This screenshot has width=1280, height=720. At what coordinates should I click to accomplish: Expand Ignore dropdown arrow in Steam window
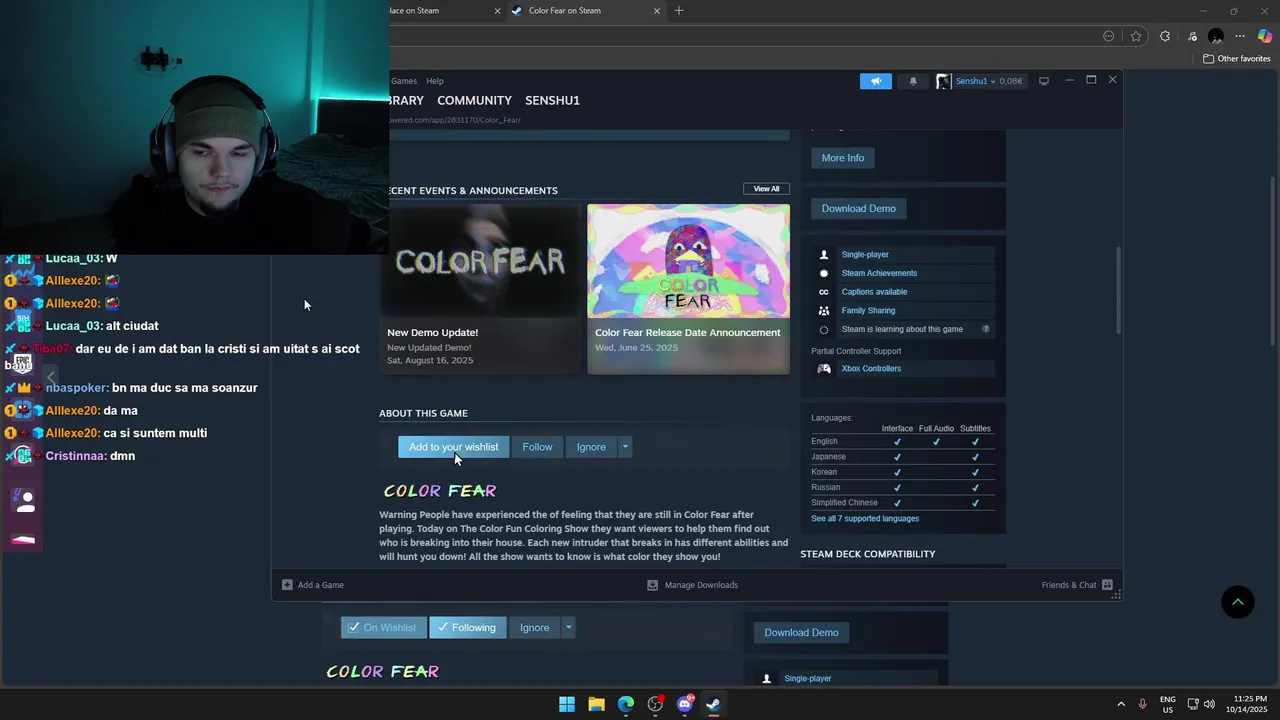pos(625,447)
